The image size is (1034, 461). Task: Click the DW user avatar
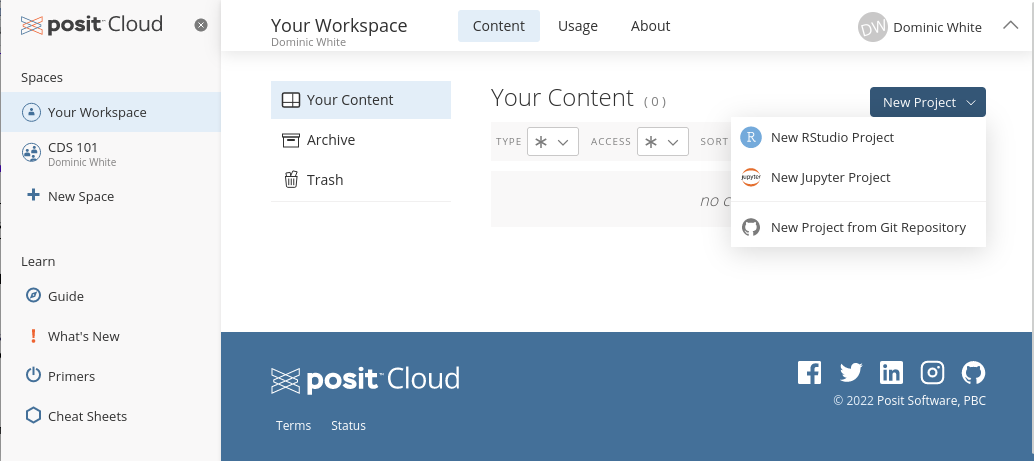pos(872,27)
